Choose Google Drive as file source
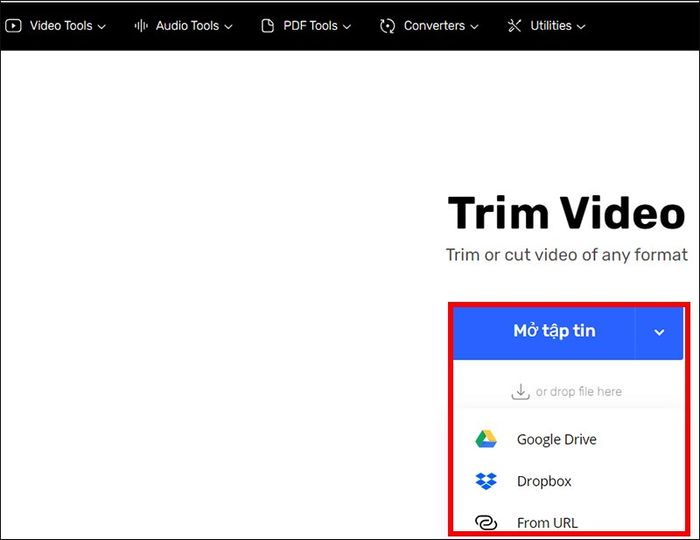Screen dimensions: 700x540 (x=556, y=439)
